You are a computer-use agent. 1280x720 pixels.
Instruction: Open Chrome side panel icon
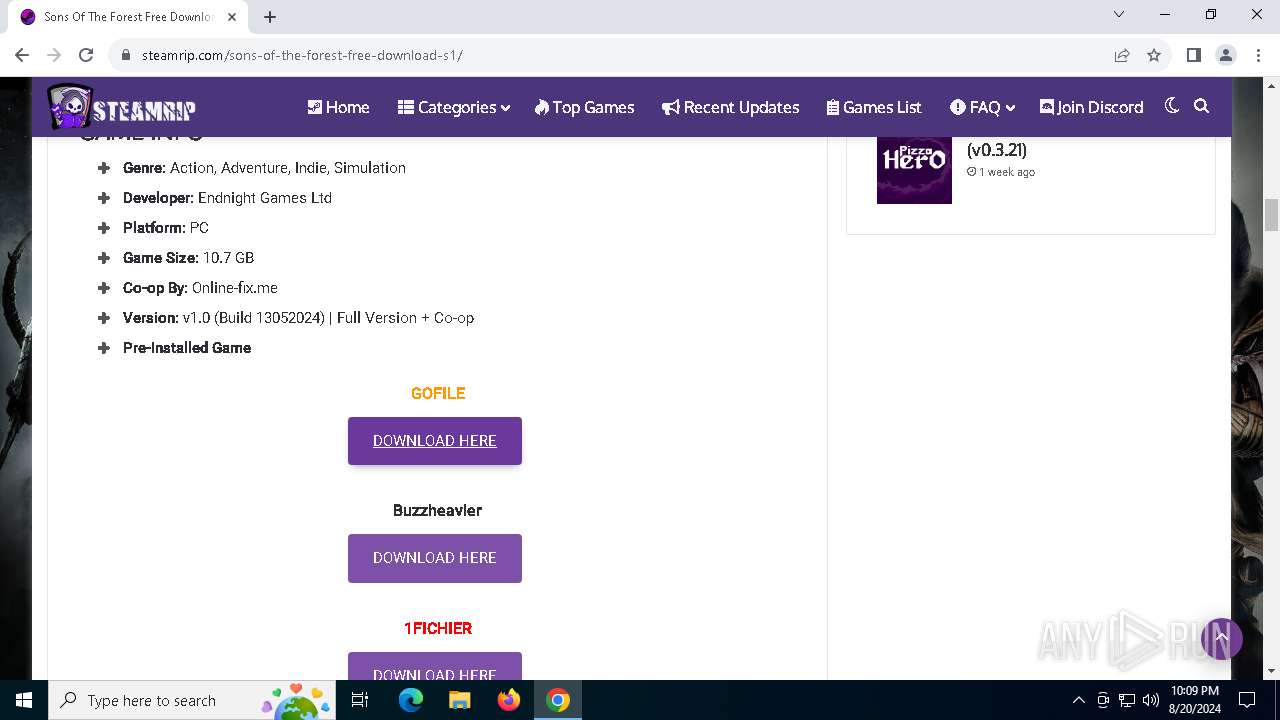coord(1193,55)
